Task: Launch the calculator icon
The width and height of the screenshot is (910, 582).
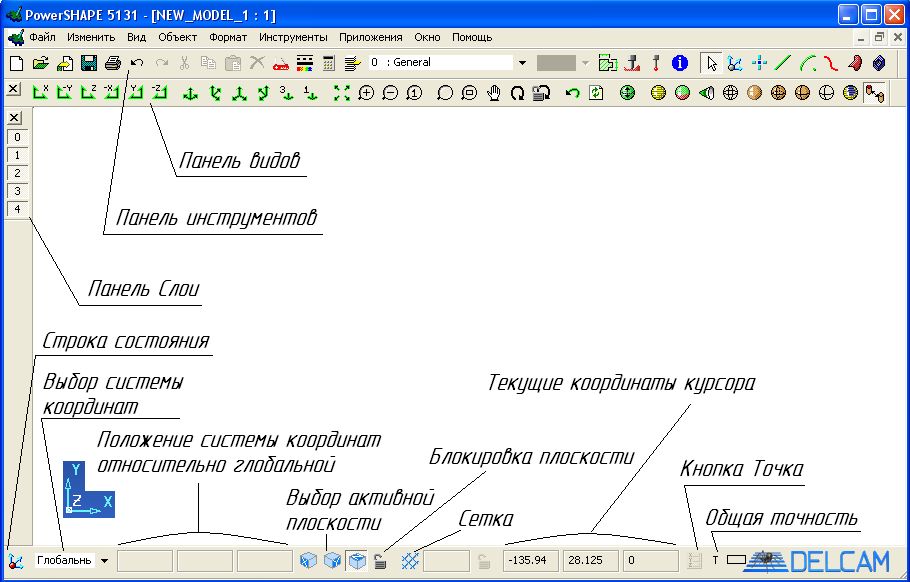Action: tap(329, 63)
